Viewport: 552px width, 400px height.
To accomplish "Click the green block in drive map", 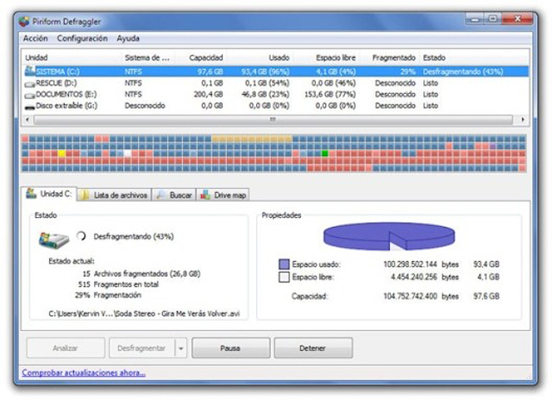I will [325, 153].
